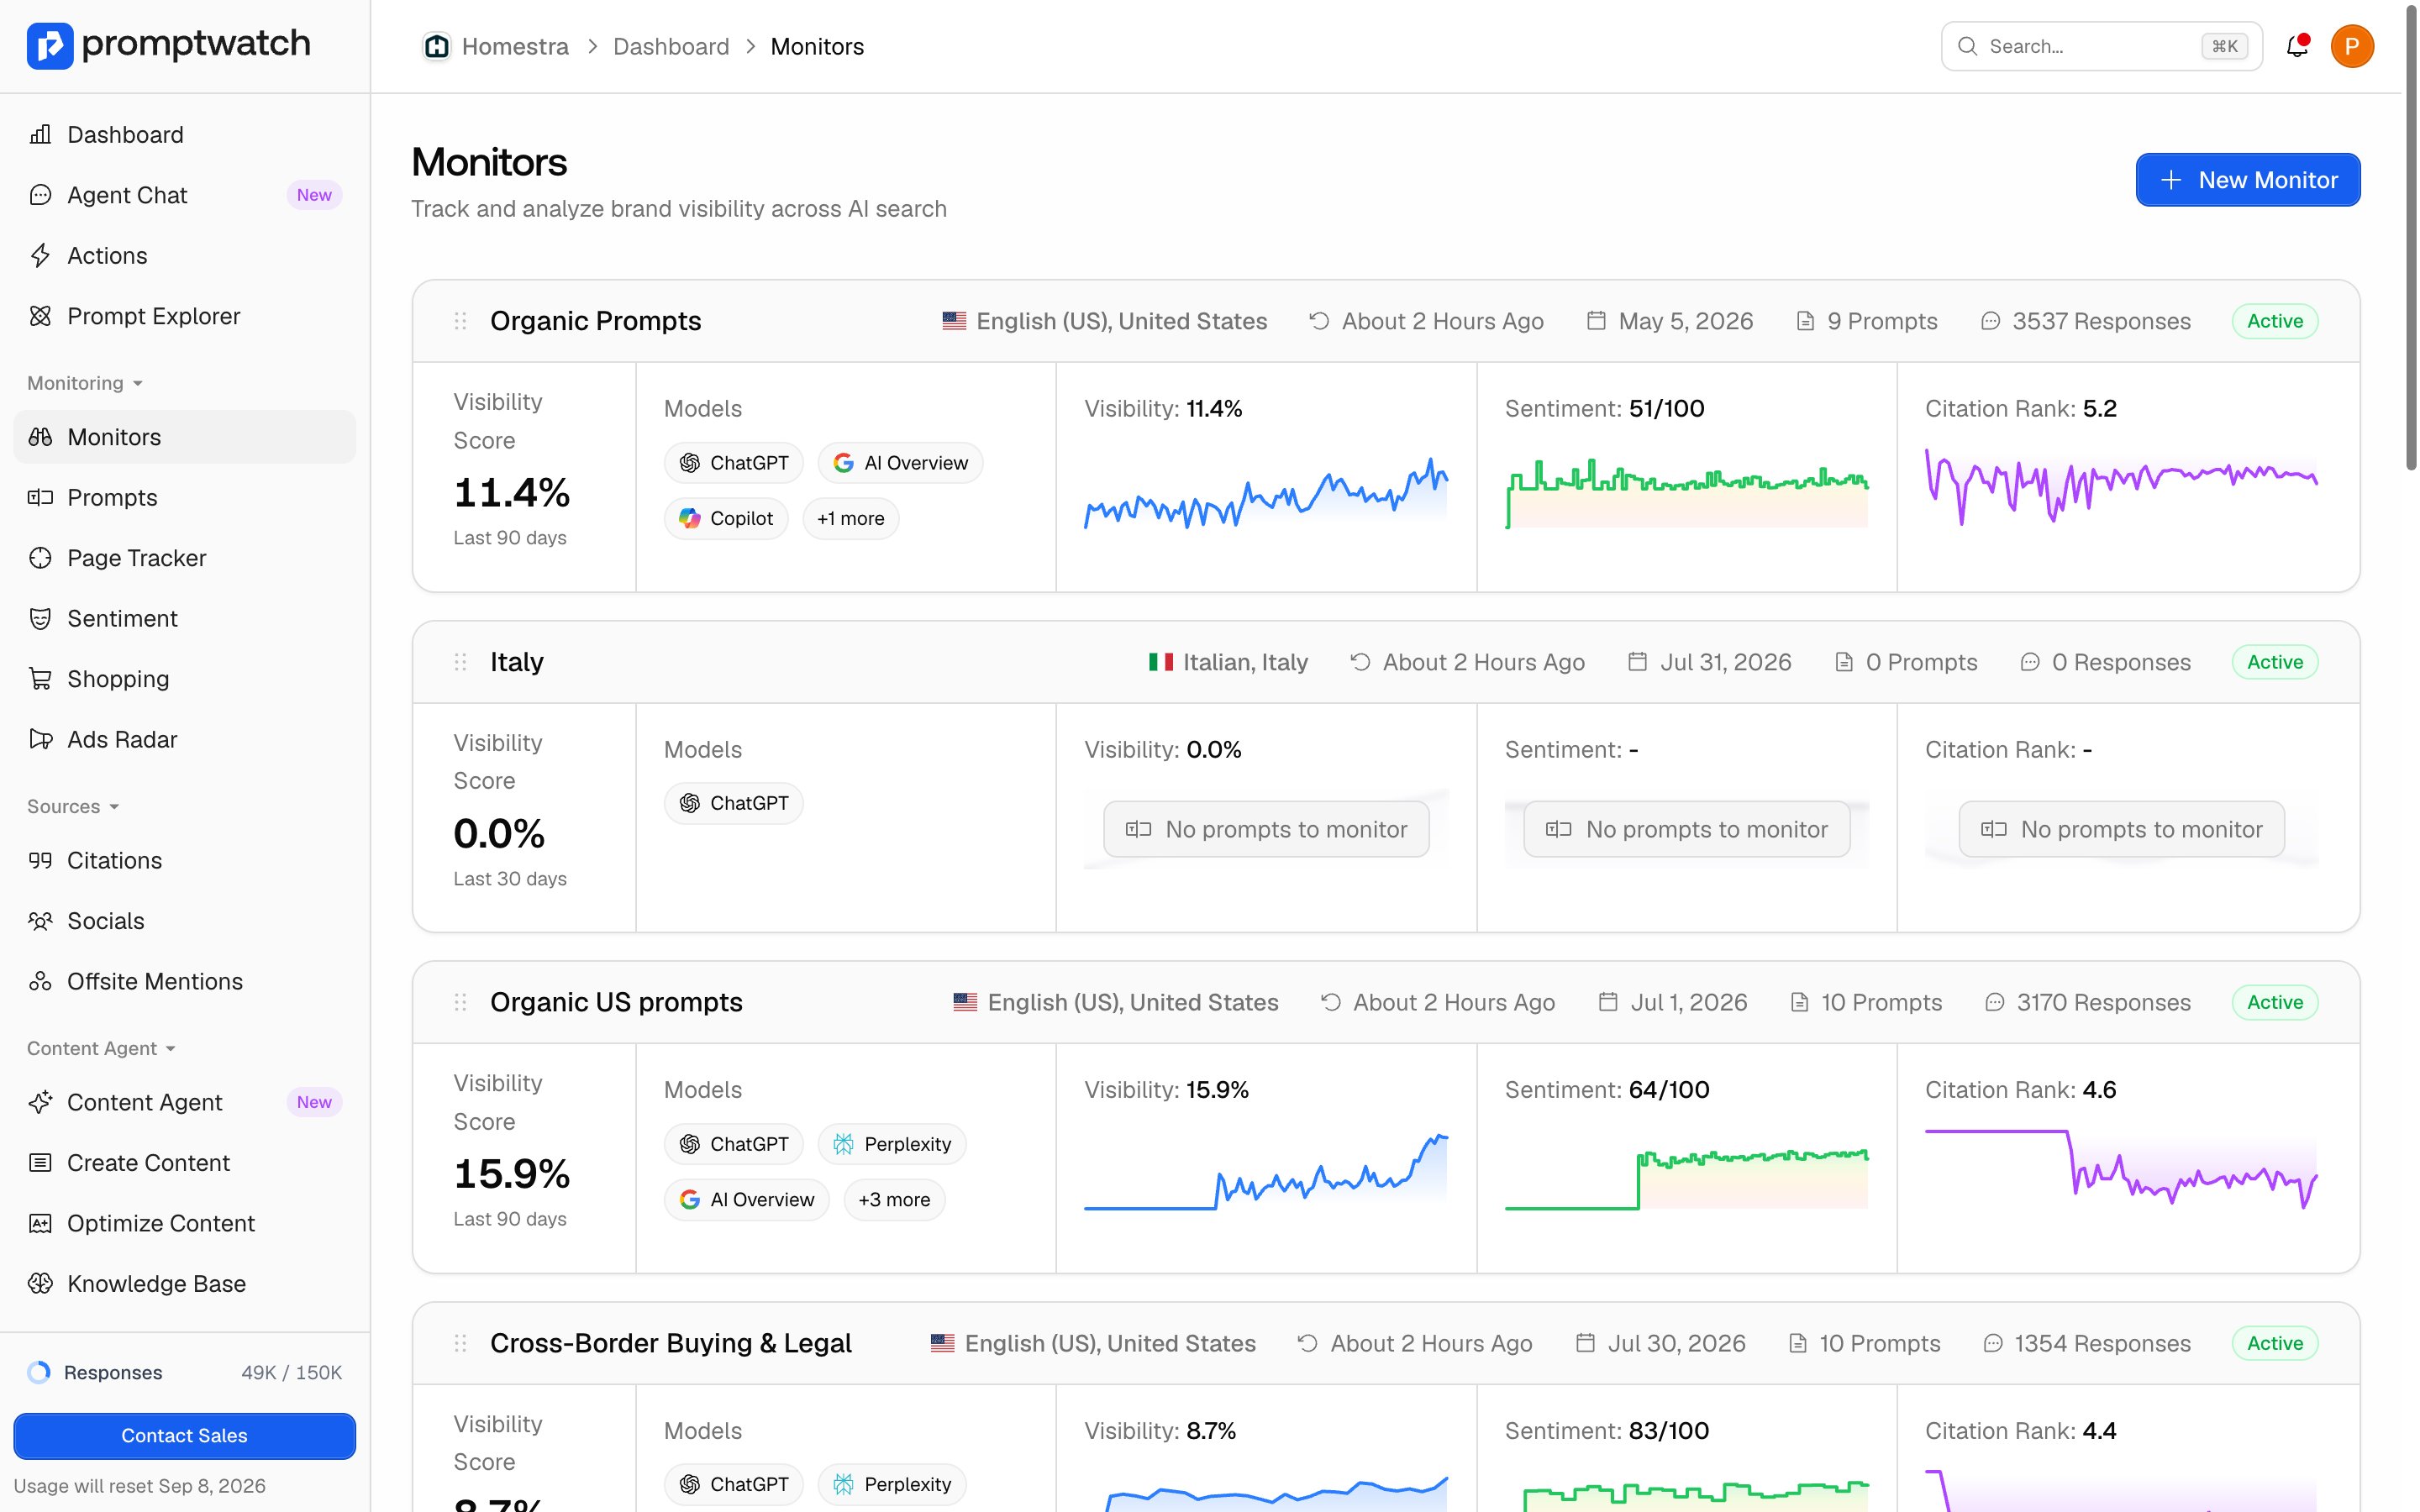Click the Homestra brand icon in breadcrumb
Screen dimensions: 2420x1512
pyautogui.click(x=436, y=46)
